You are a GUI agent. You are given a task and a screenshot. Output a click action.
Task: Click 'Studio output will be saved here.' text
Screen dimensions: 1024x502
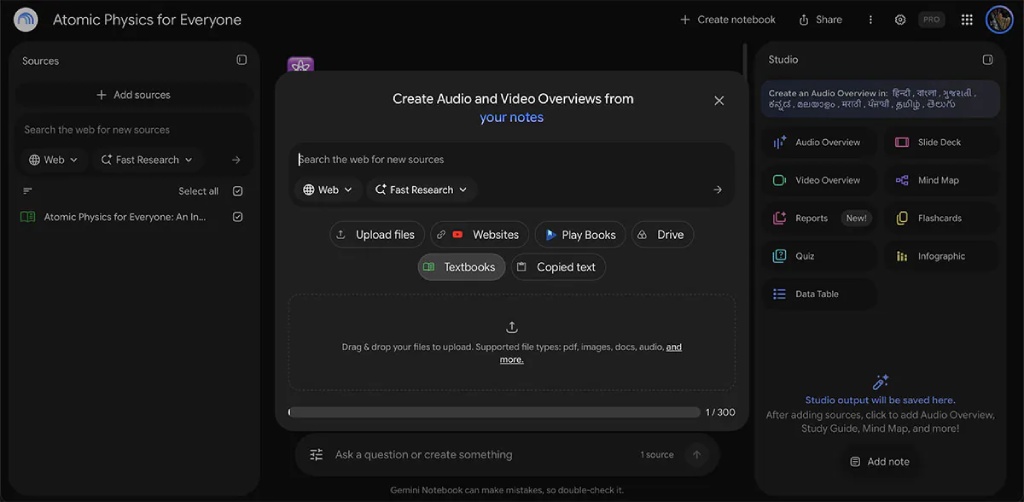tap(880, 400)
